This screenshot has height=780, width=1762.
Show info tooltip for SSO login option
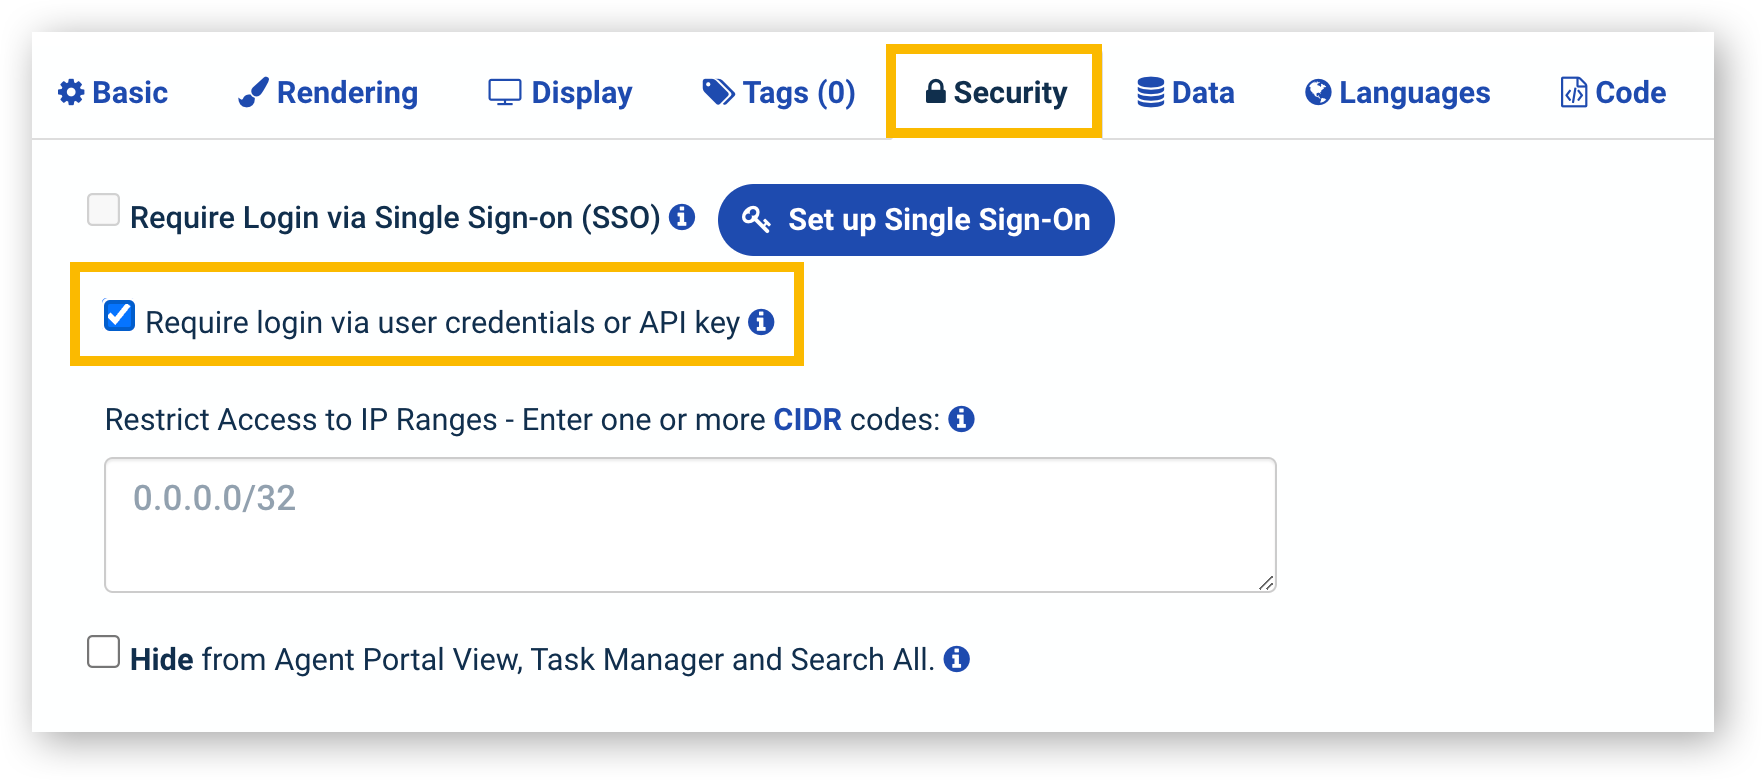(x=682, y=217)
